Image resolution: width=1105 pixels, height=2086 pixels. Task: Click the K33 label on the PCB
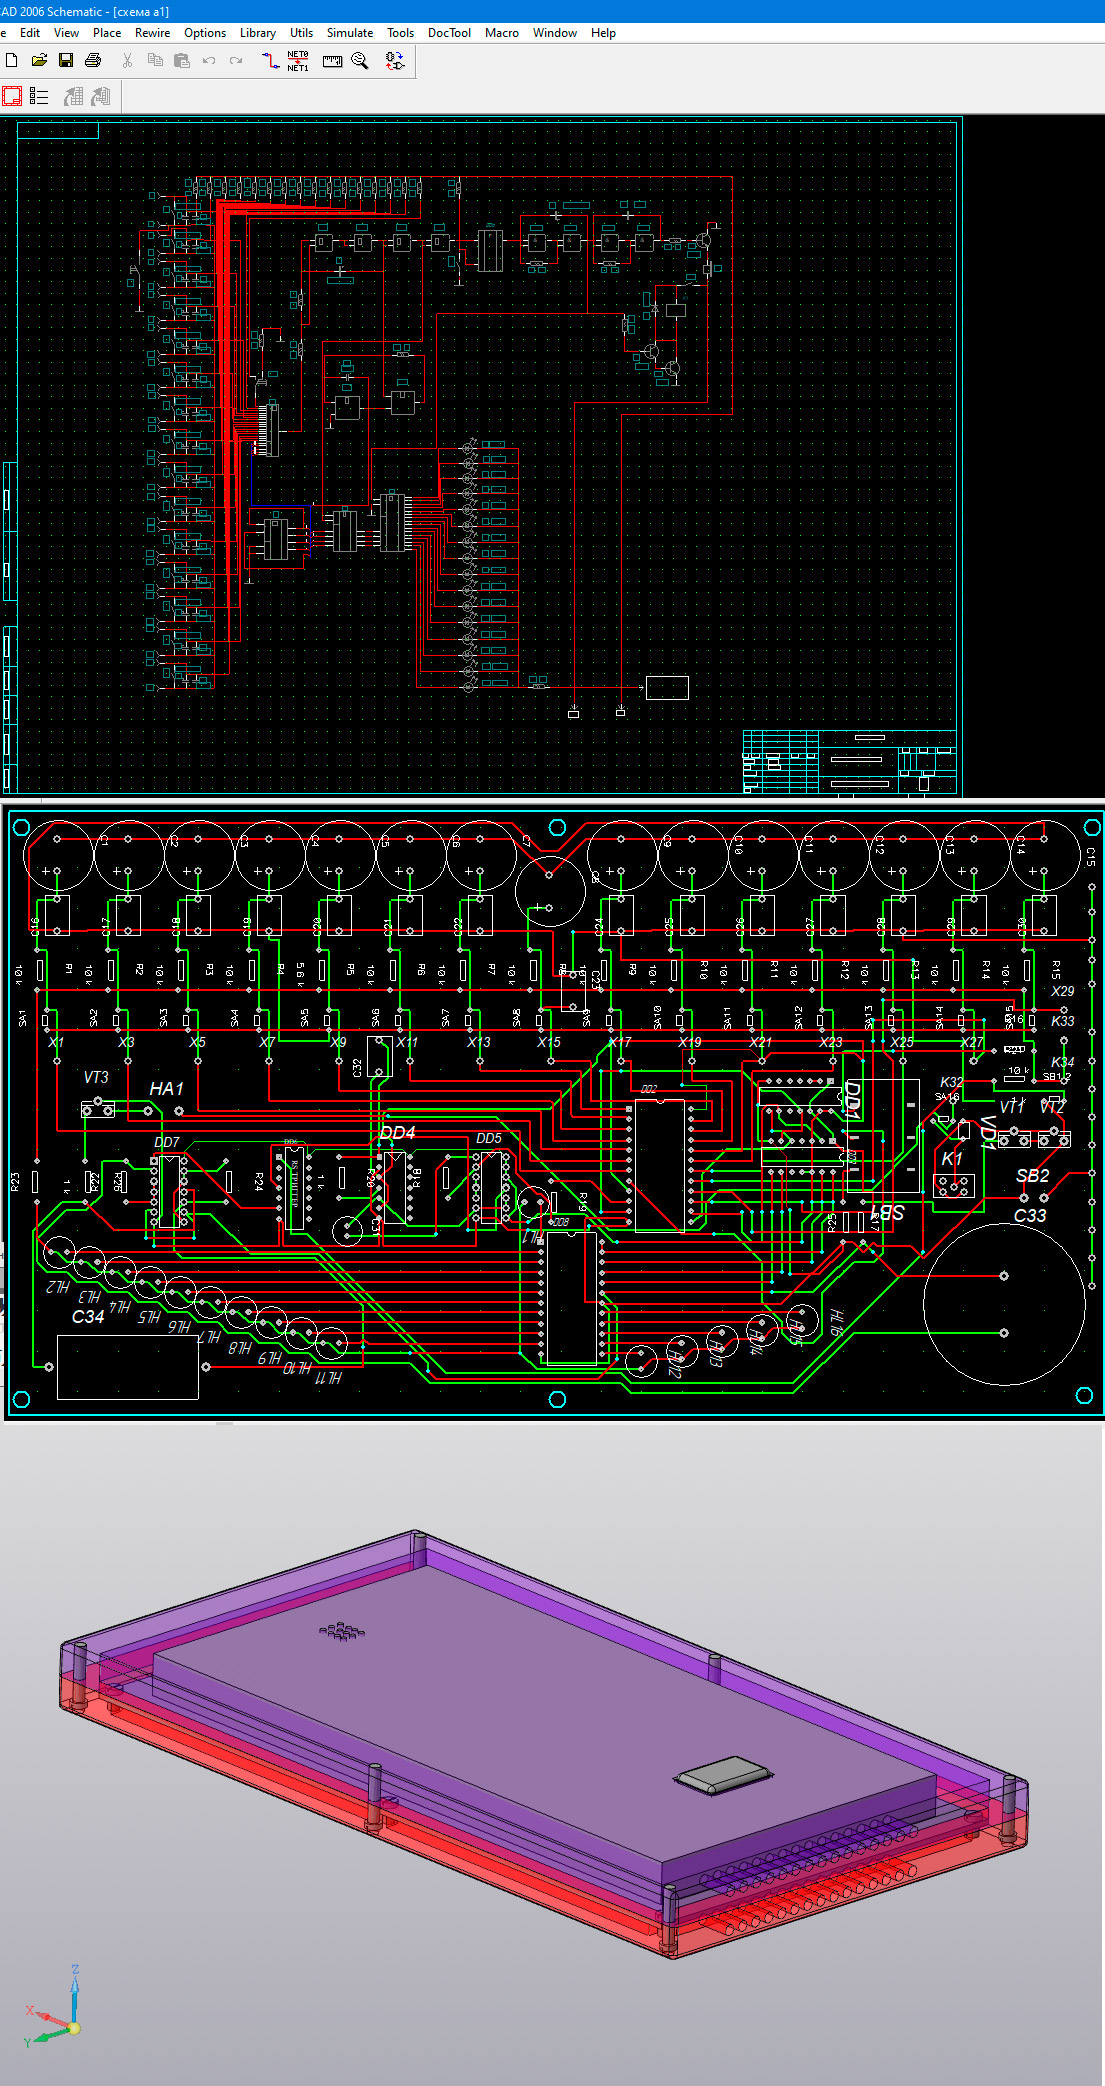(1063, 1021)
